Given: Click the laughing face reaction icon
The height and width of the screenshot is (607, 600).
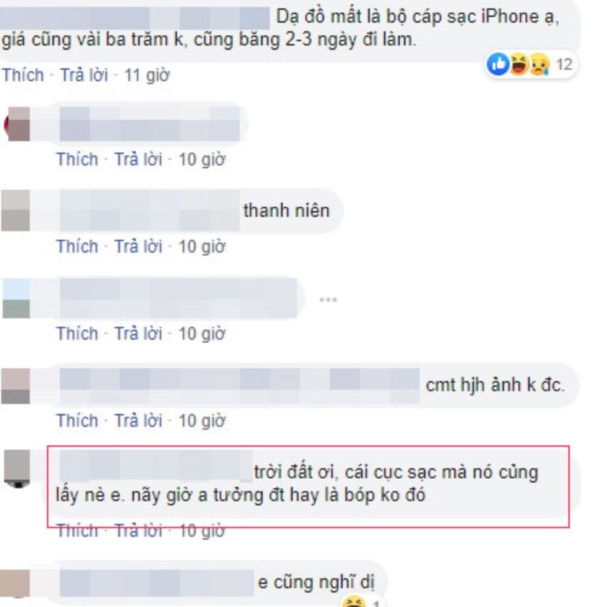Looking at the screenshot, I should coord(519,64).
